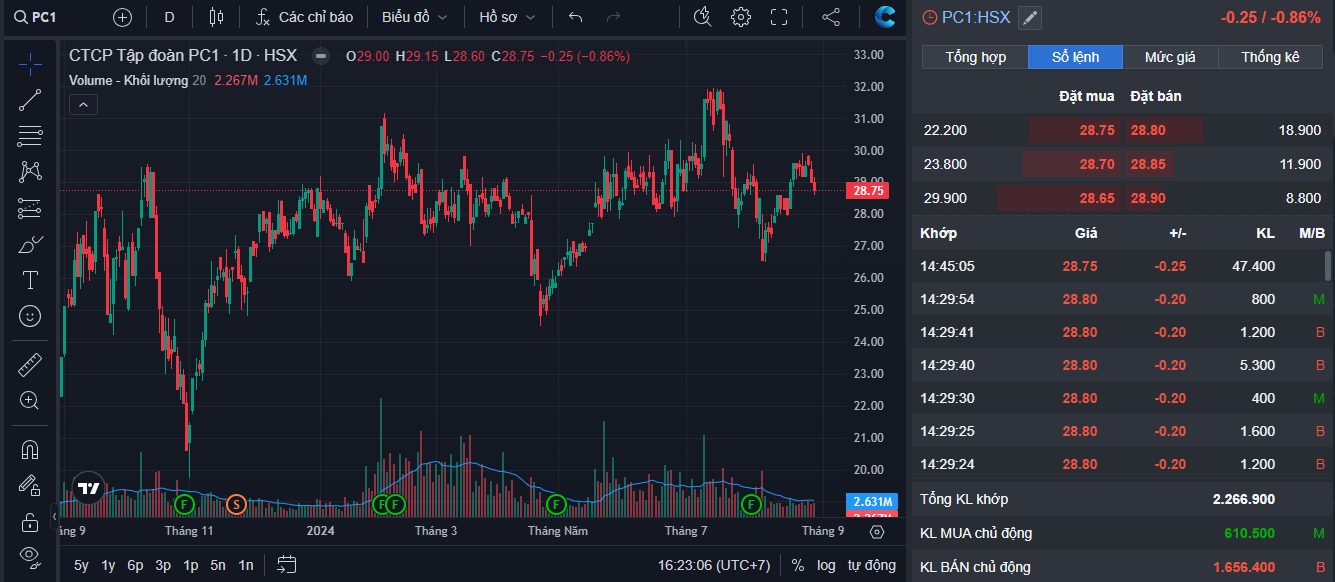Select the Text annotation tool
Image resolution: width=1335 pixels, height=582 pixels.
(x=30, y=280)
